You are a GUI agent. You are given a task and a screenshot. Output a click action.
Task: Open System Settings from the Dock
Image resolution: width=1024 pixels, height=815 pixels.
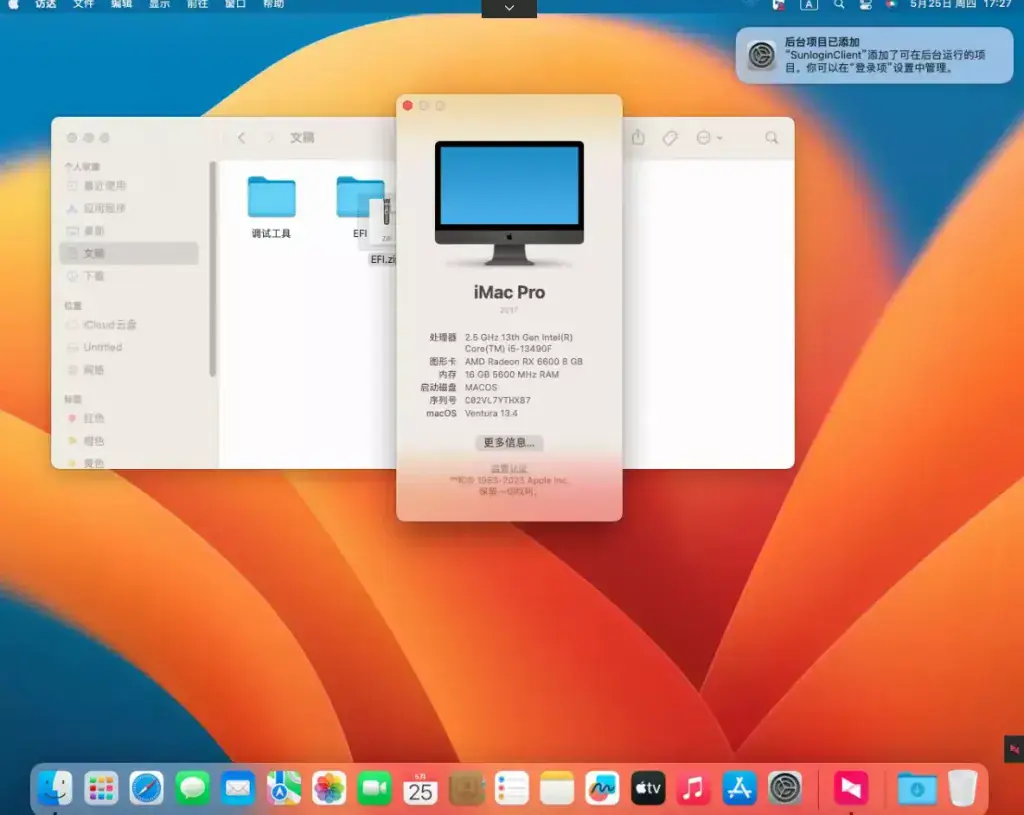[784, 788]
